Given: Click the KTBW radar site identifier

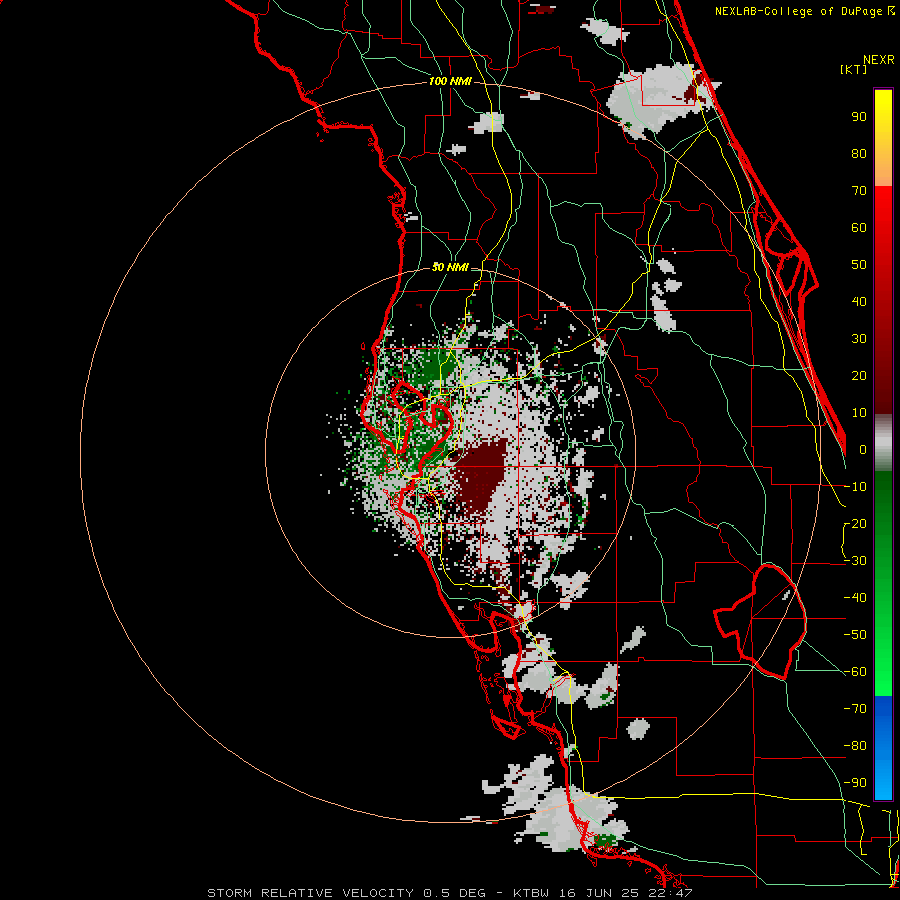Looking at the screenshot, I should (x=531, y=893).
